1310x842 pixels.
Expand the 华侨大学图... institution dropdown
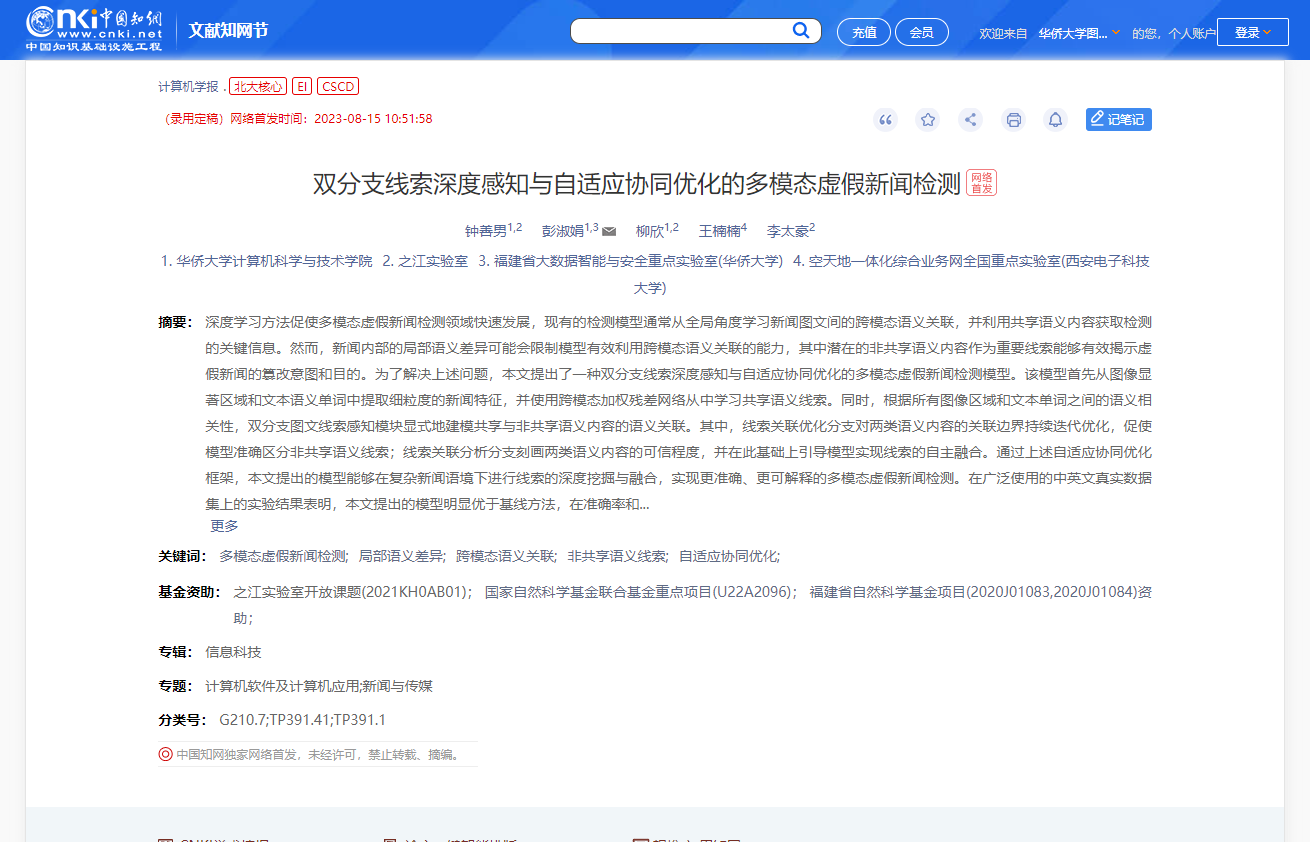click(1079, 33)
